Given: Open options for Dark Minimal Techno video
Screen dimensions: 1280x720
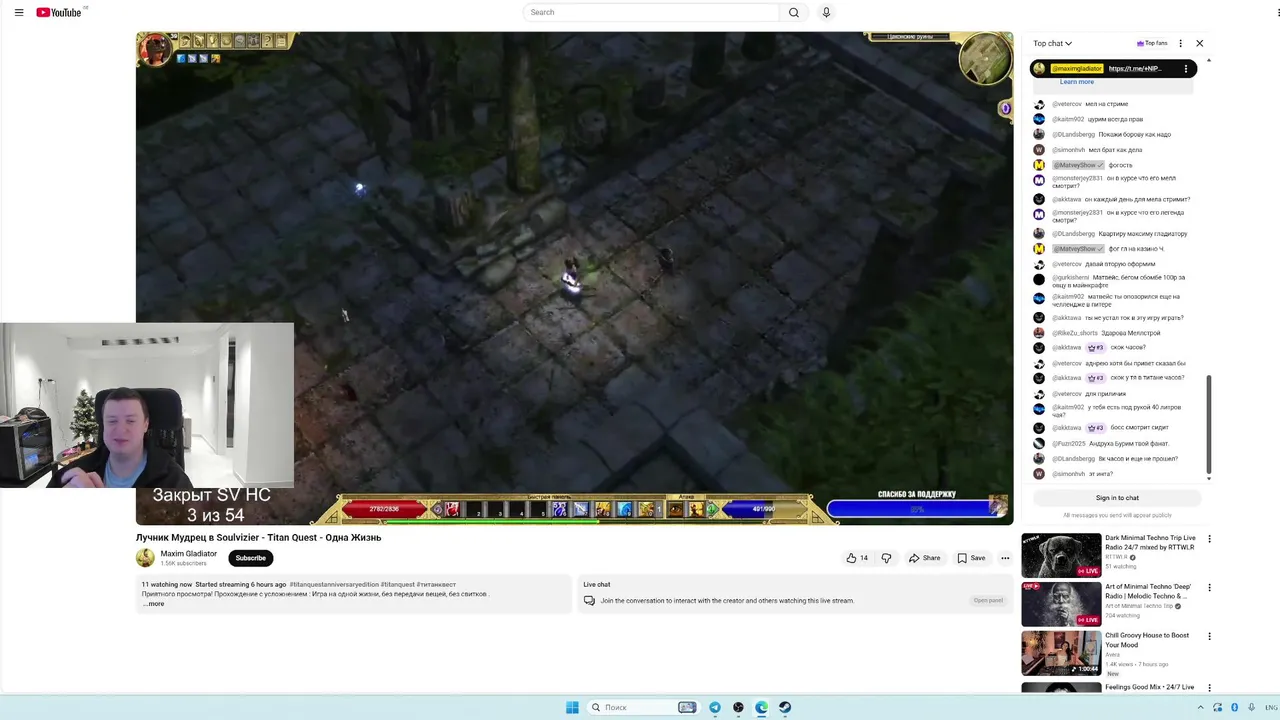Looking at the screenshot, I should (1209, 539).
